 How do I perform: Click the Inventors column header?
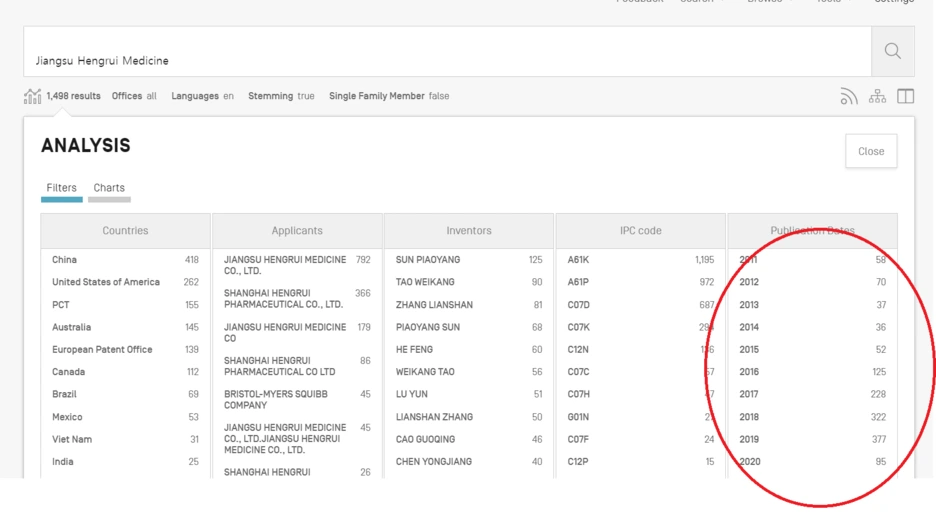click(469, 231)
